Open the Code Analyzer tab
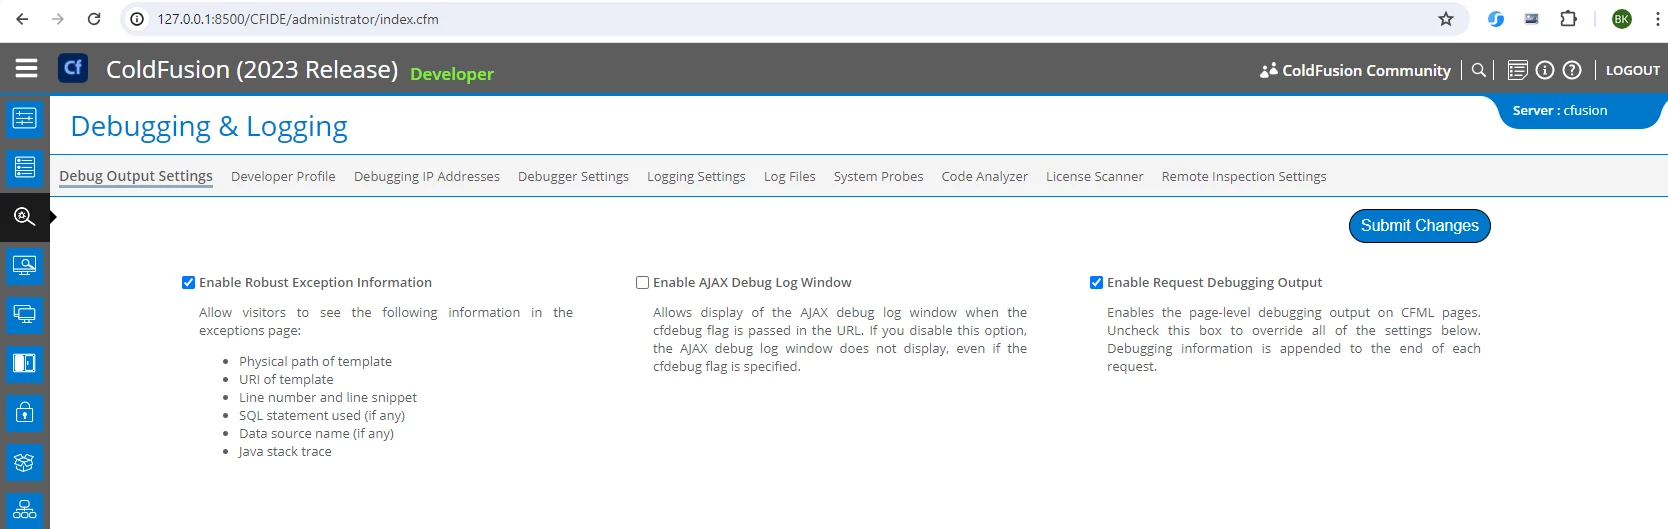This screenshot has width=1668, height=529. [984, 176]
